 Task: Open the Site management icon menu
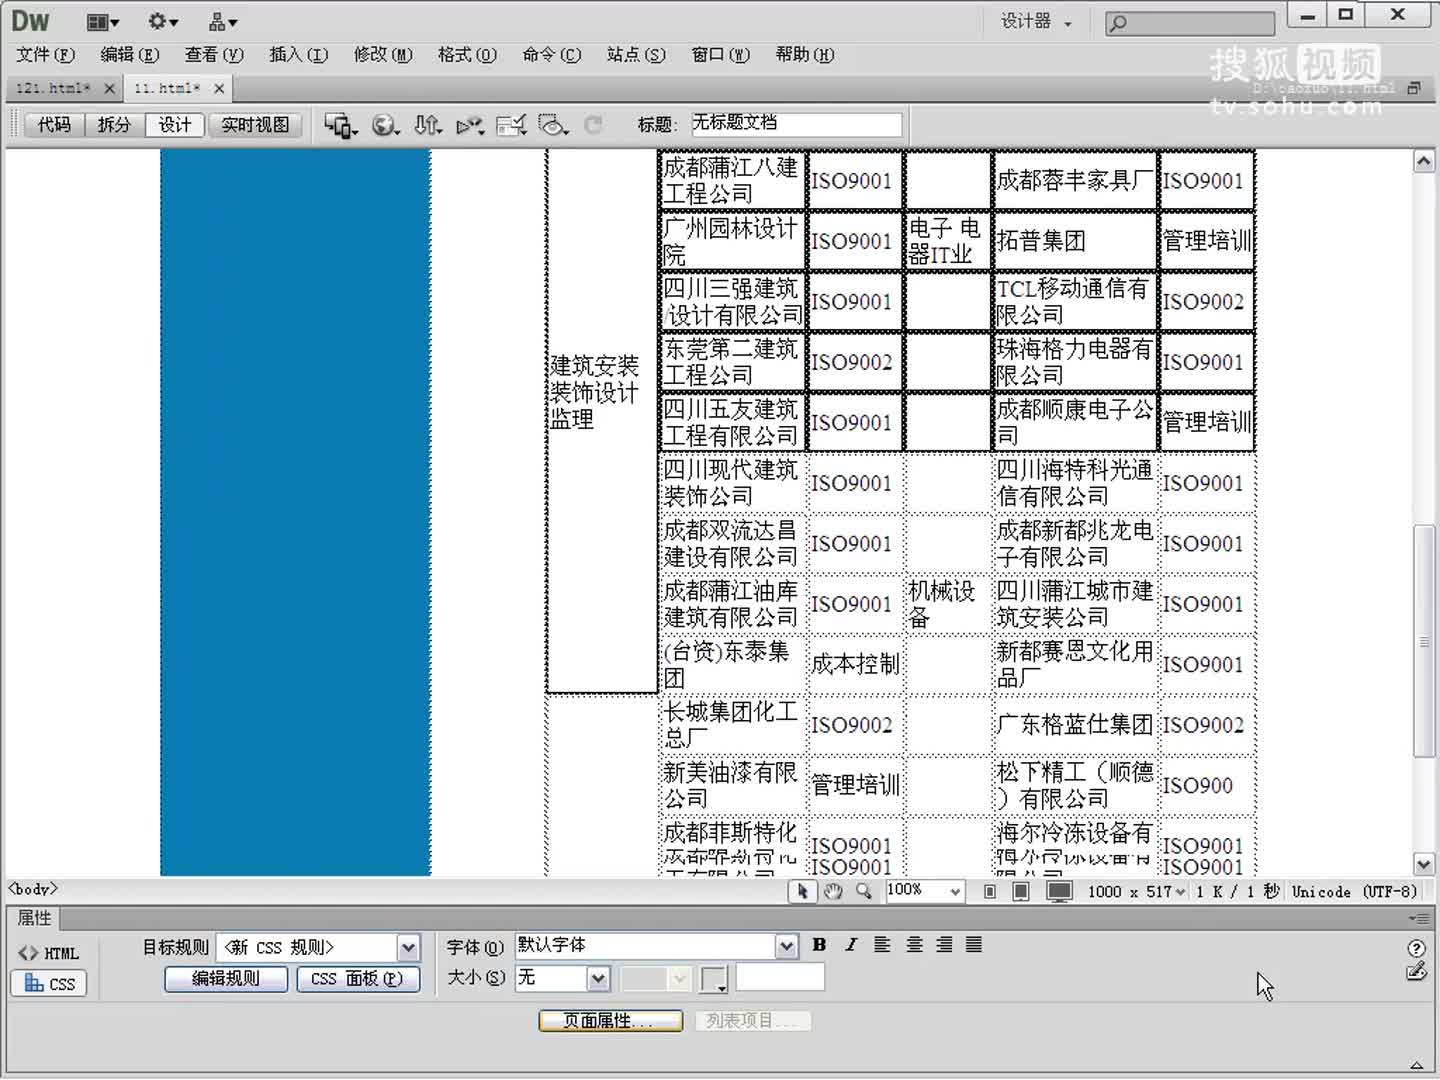(x=222, y=22)
